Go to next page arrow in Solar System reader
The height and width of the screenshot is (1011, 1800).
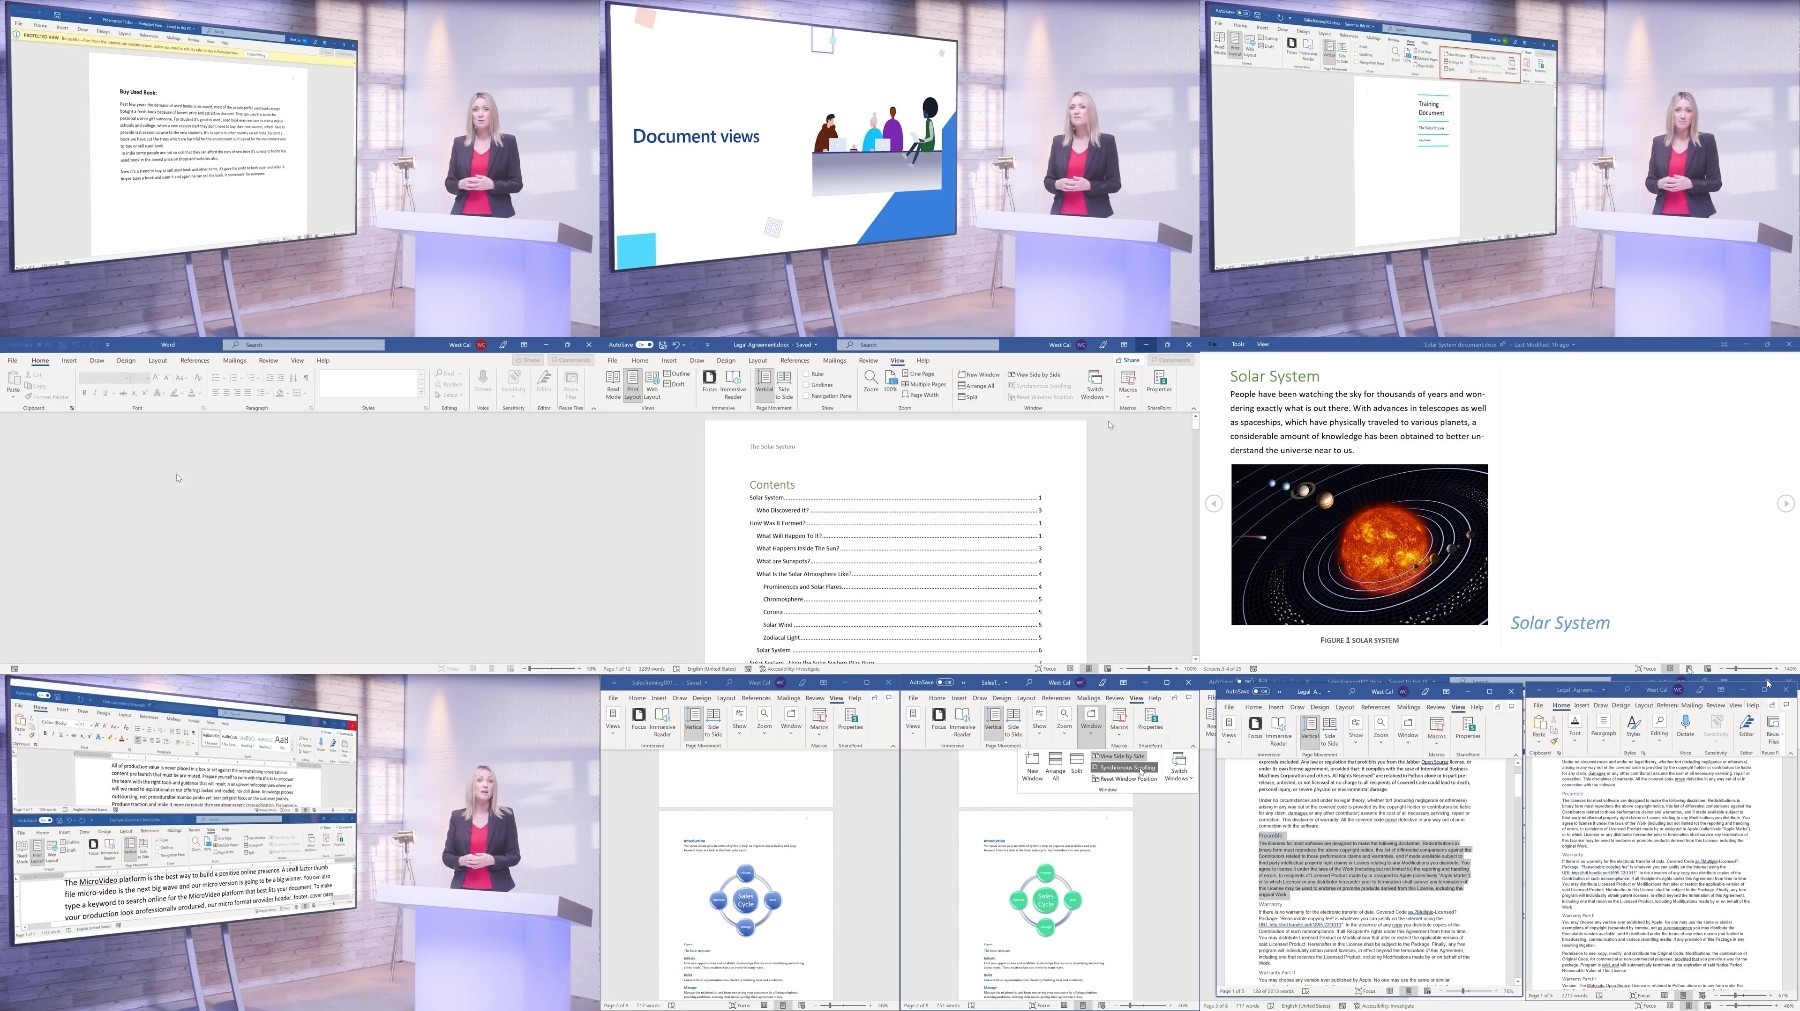coord(1785,503)
